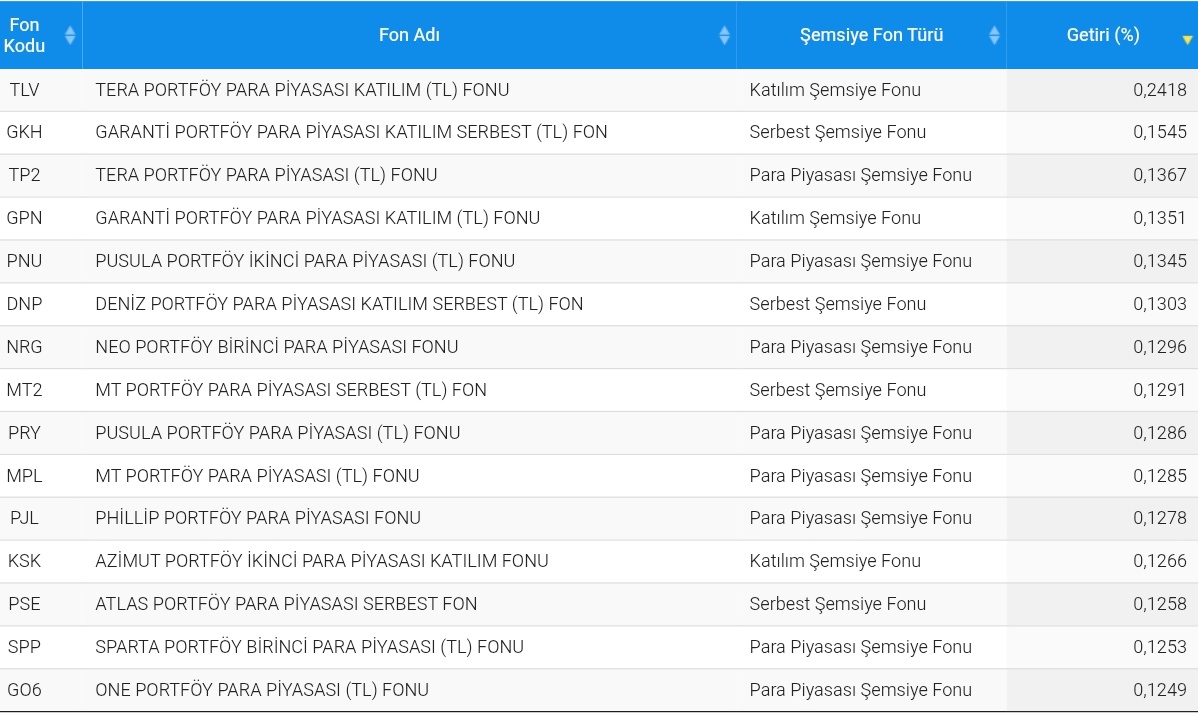Select fund code PJL
This screenshot has height=715, width=1198.
point(24,518)
